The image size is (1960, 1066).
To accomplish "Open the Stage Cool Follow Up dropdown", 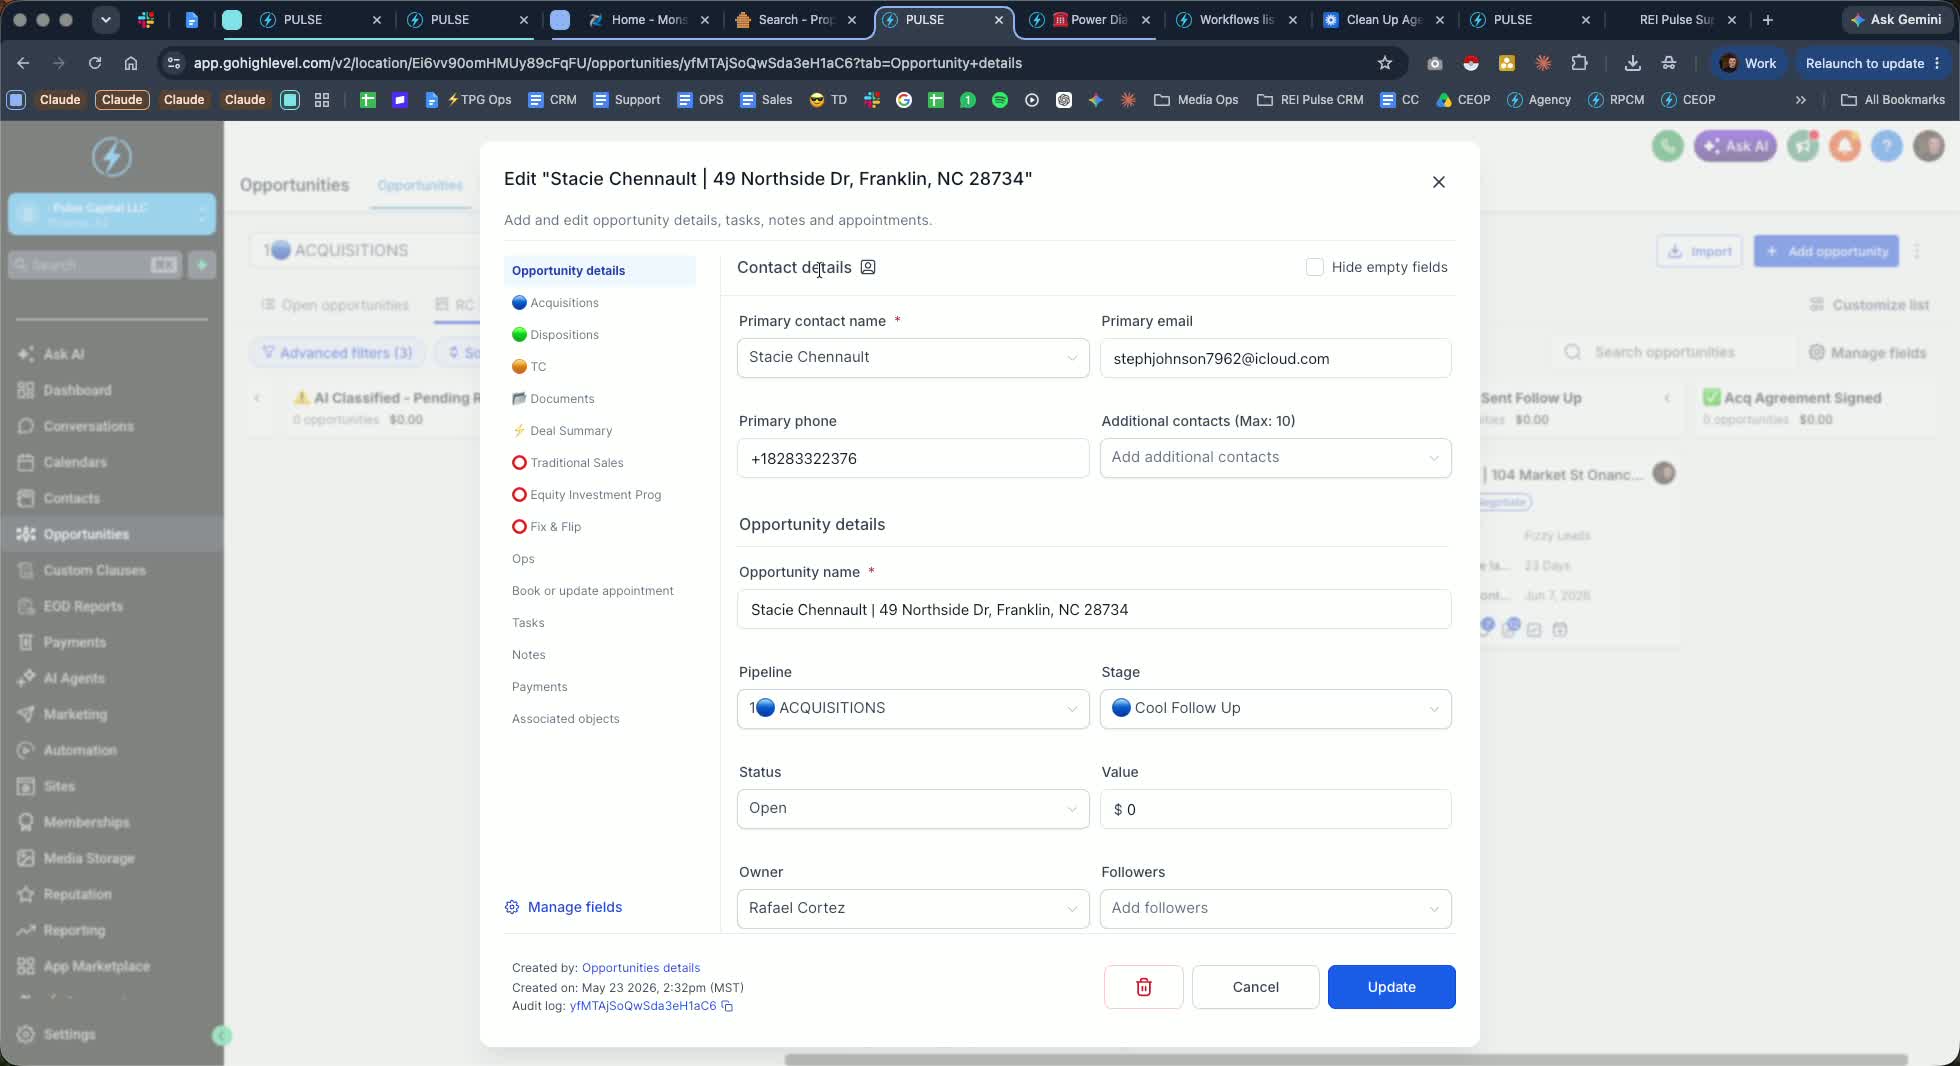I will [1275, 708].
